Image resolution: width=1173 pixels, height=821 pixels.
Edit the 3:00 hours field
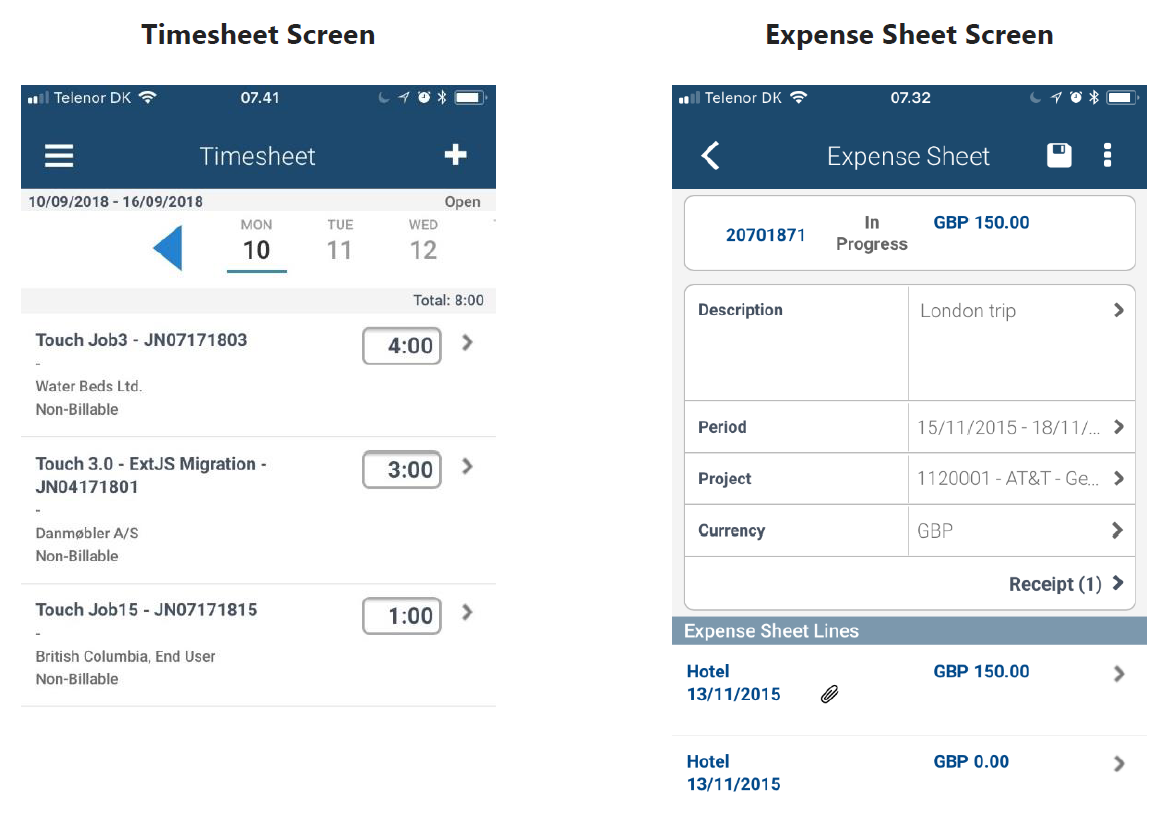click(x=402, y=470)
